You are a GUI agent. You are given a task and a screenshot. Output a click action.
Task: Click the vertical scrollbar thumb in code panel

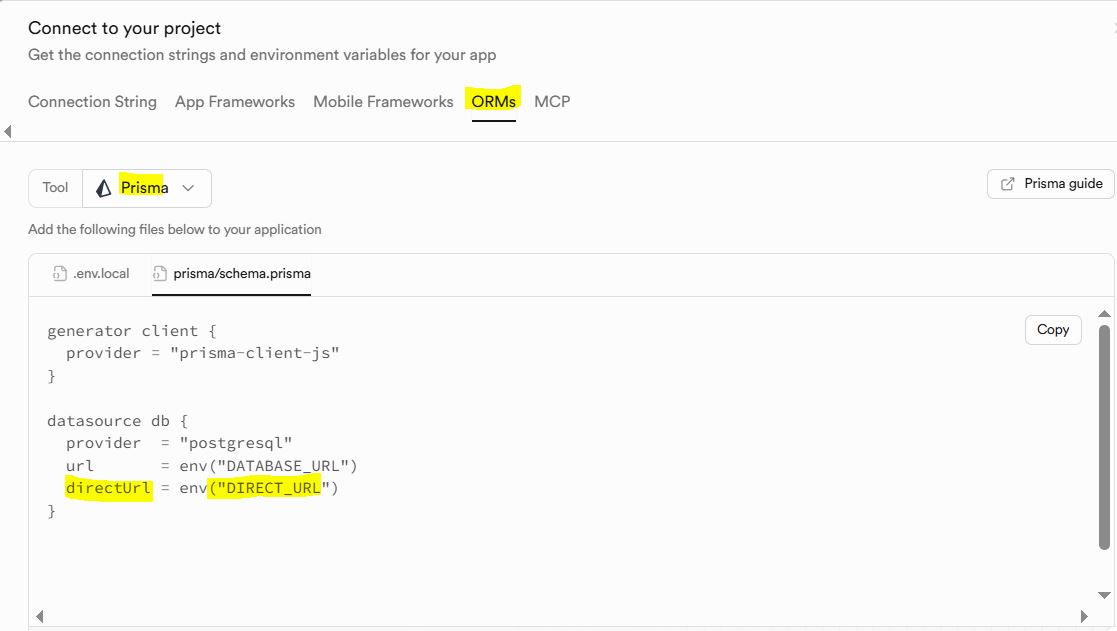click(1104, 436)
